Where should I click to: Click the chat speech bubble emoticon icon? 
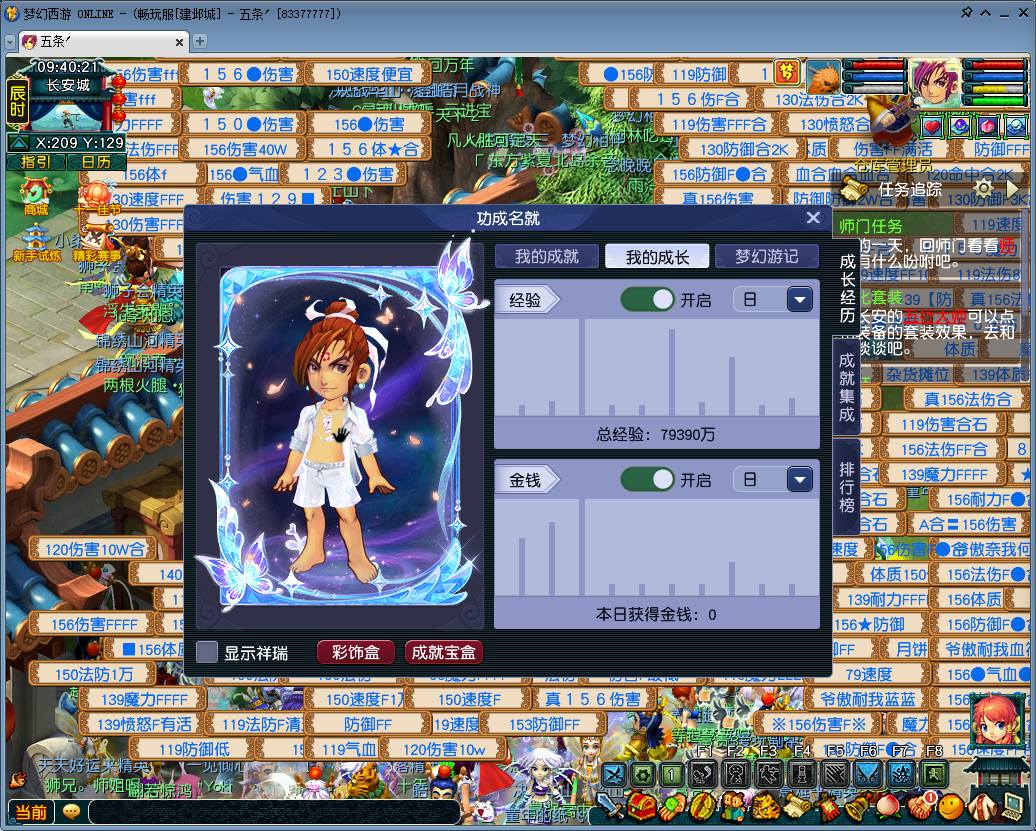coord(71,812)
